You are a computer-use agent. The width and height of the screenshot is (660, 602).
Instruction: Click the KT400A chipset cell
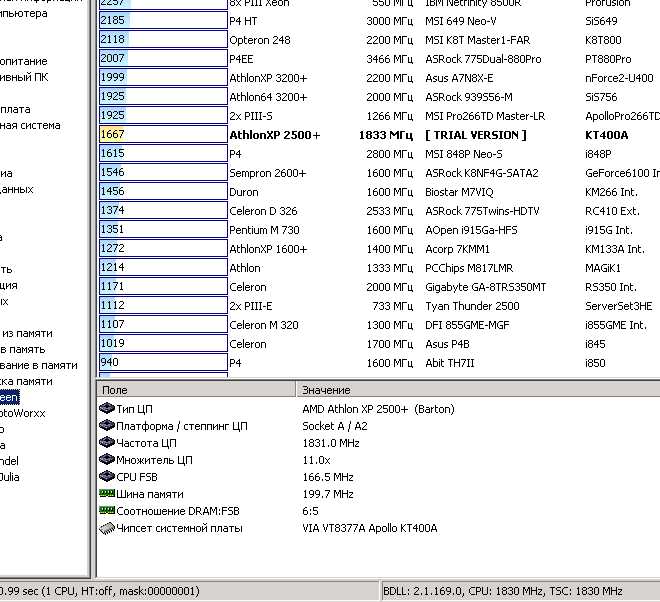[607, 135]
